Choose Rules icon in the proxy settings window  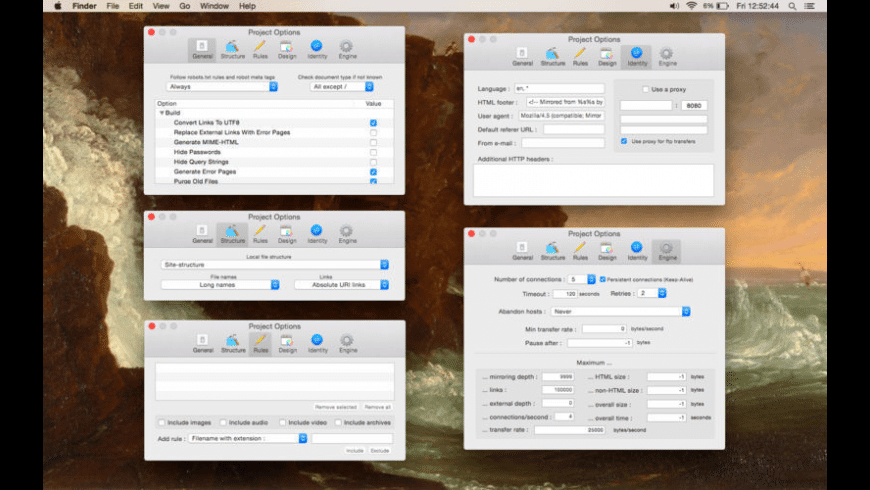tap(580, 57)
